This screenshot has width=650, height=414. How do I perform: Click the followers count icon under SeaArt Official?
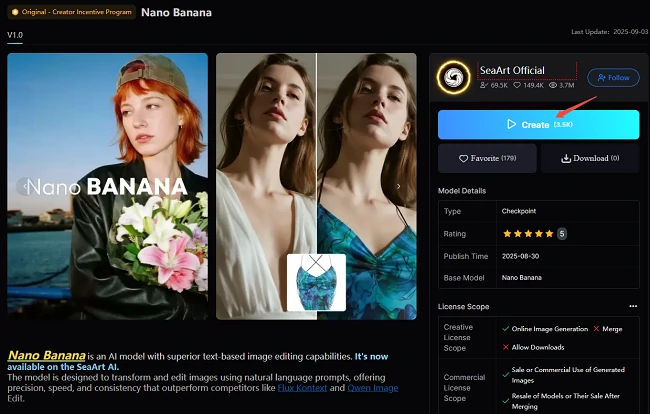[x=486, y=87]
